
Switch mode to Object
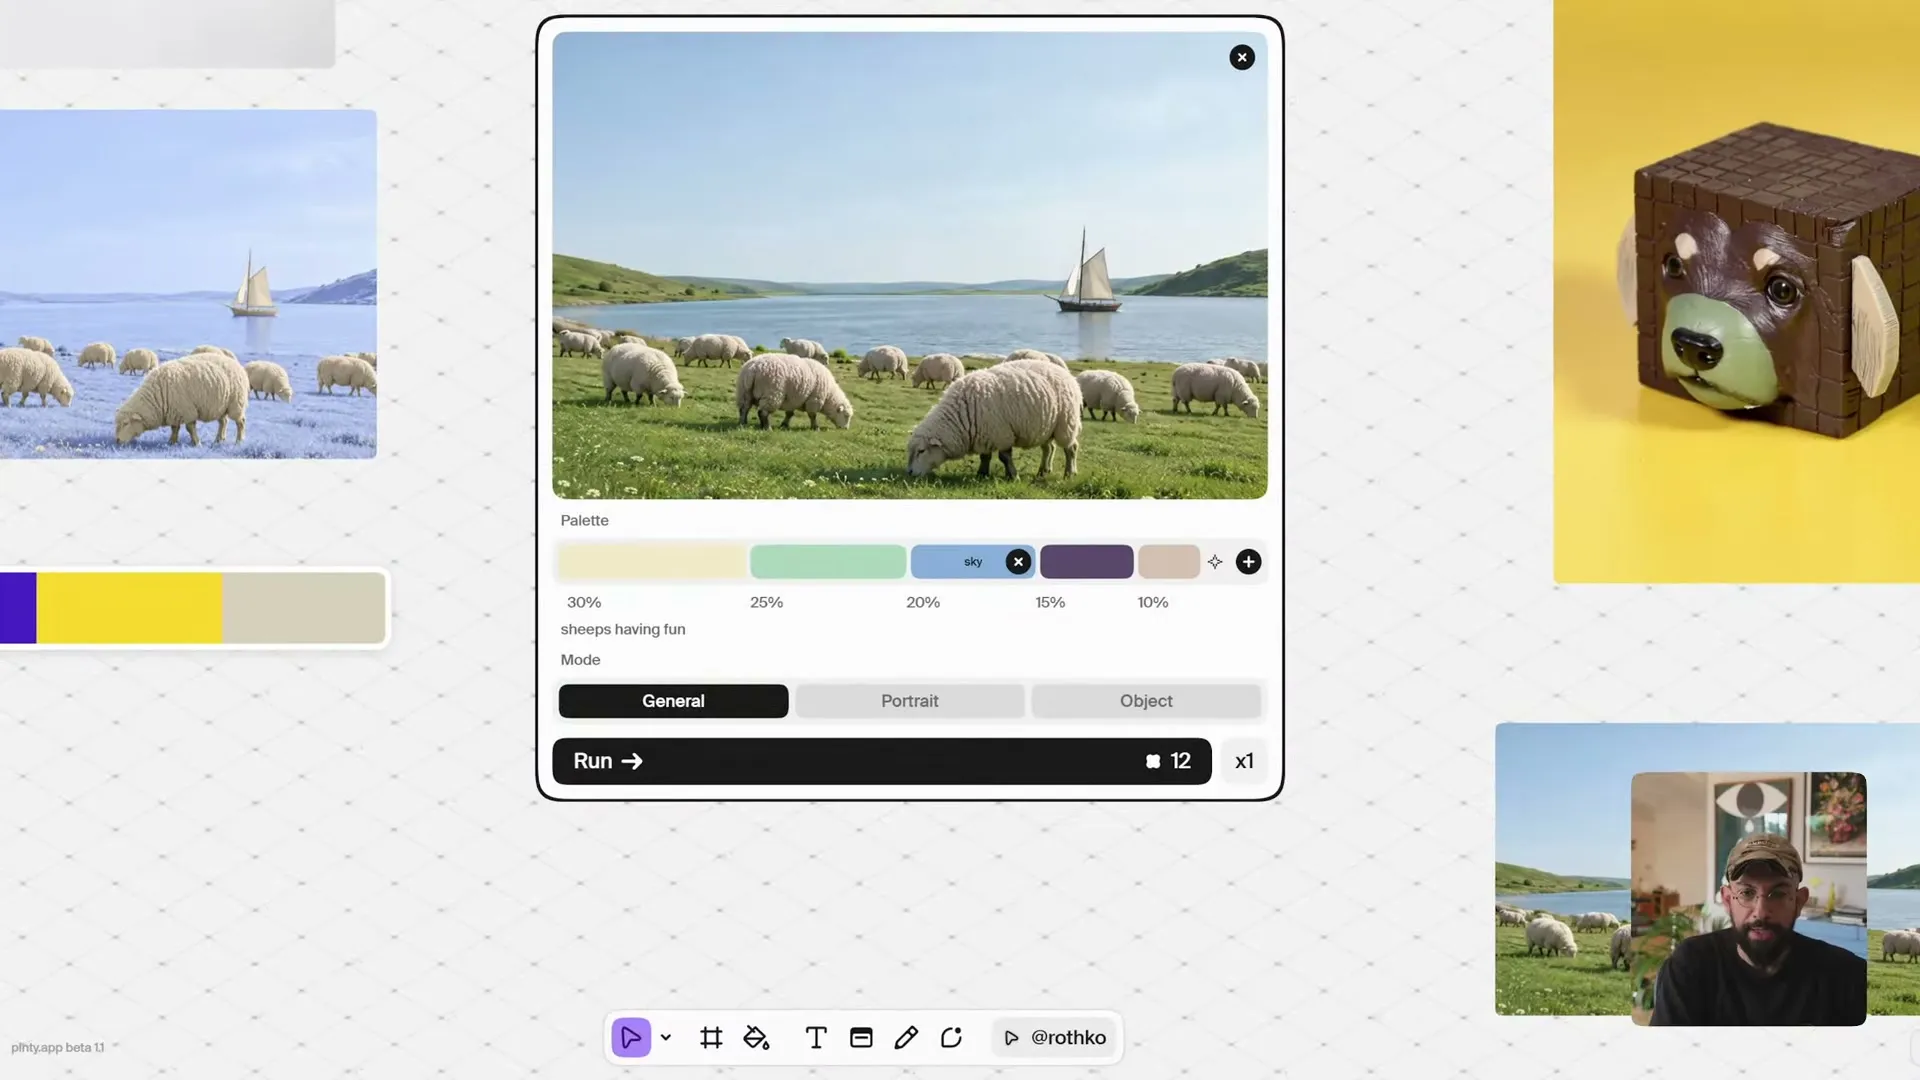tap(1146, 701)
